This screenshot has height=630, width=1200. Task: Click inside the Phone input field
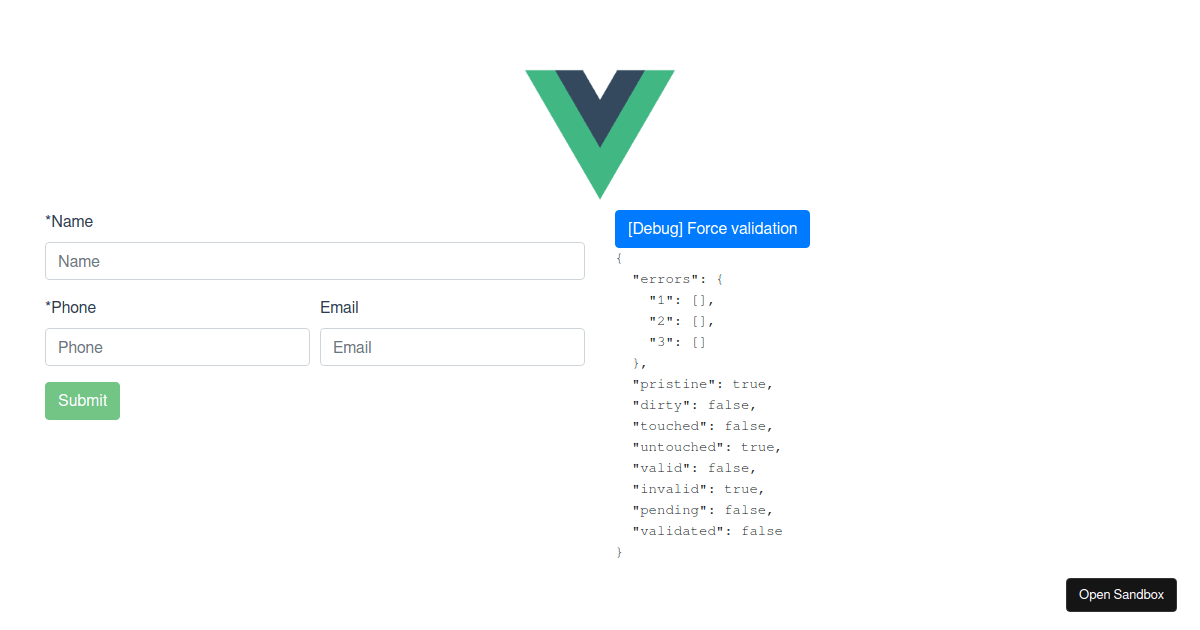tap(177, 347)
